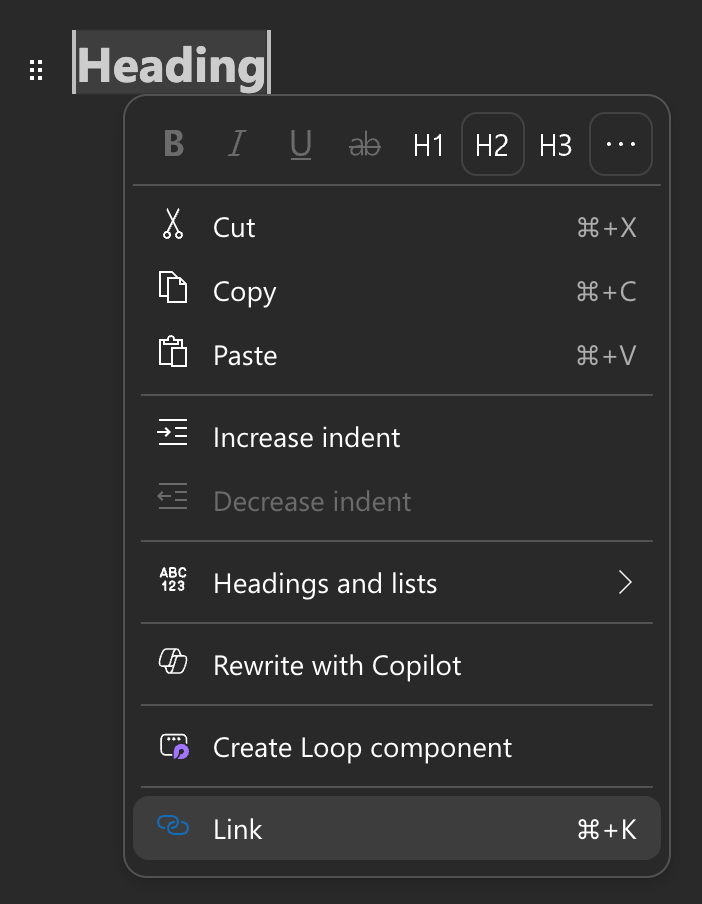The height and width of the screenshot is (904, 702).
Task: Click the Loop component icon
Action: (x=173, y=747)
